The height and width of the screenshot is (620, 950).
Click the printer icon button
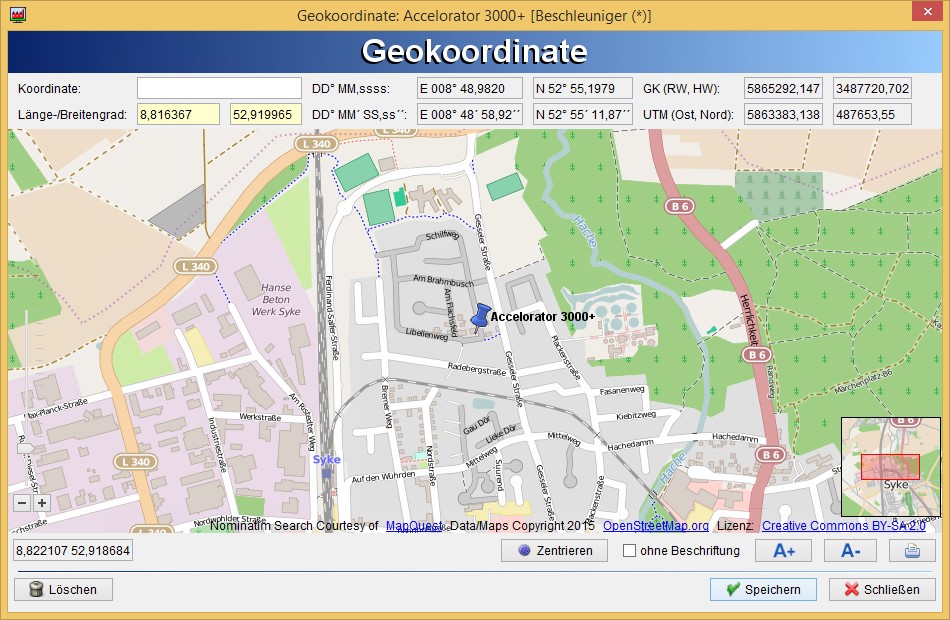[911, 550]
